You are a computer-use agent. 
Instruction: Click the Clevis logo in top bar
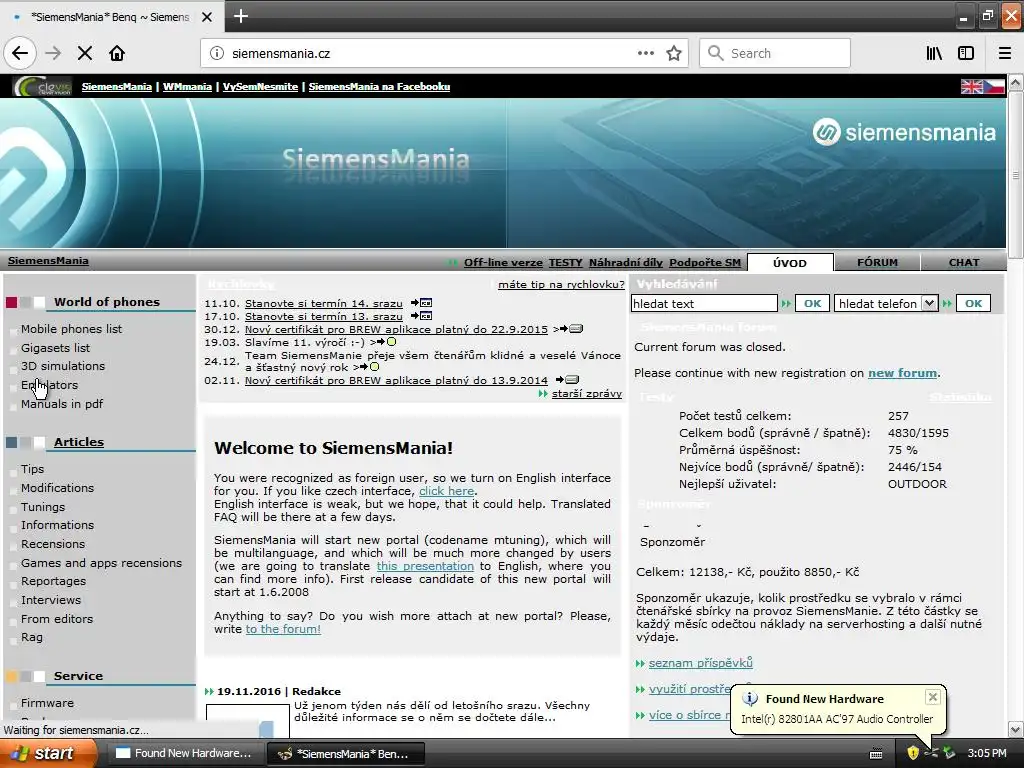[x=43, y=86]
